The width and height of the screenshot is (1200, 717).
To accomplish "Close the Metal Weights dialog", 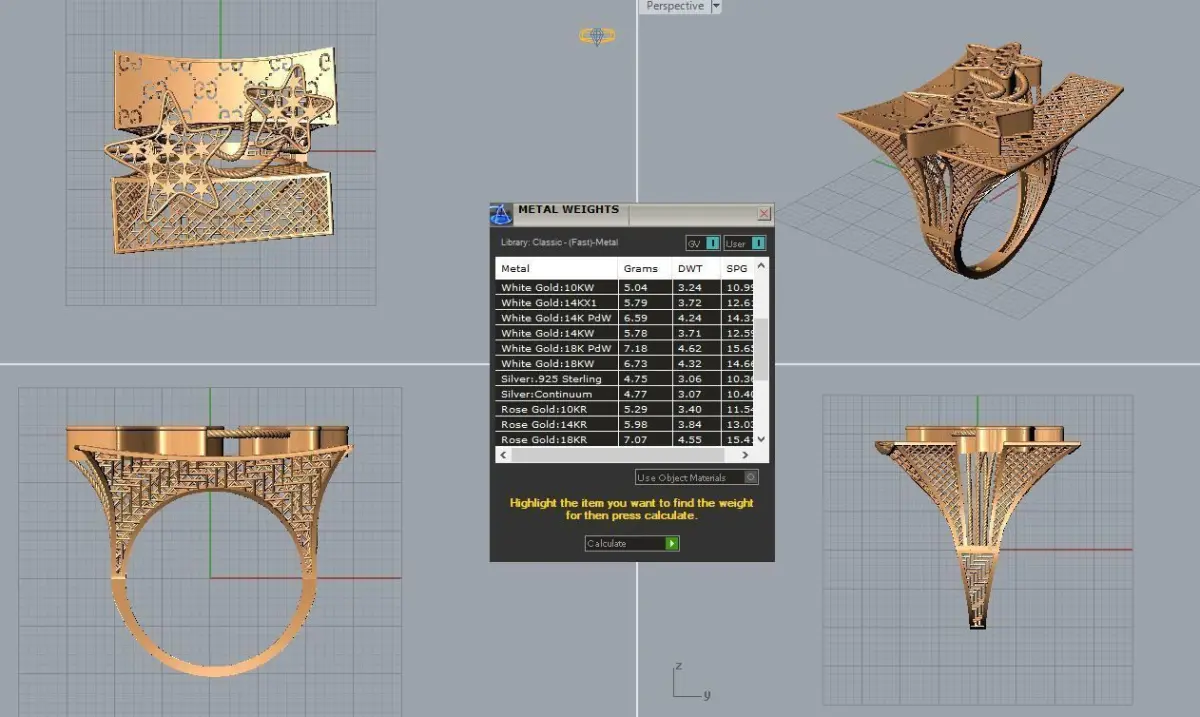I will click(x=764, y=214).
